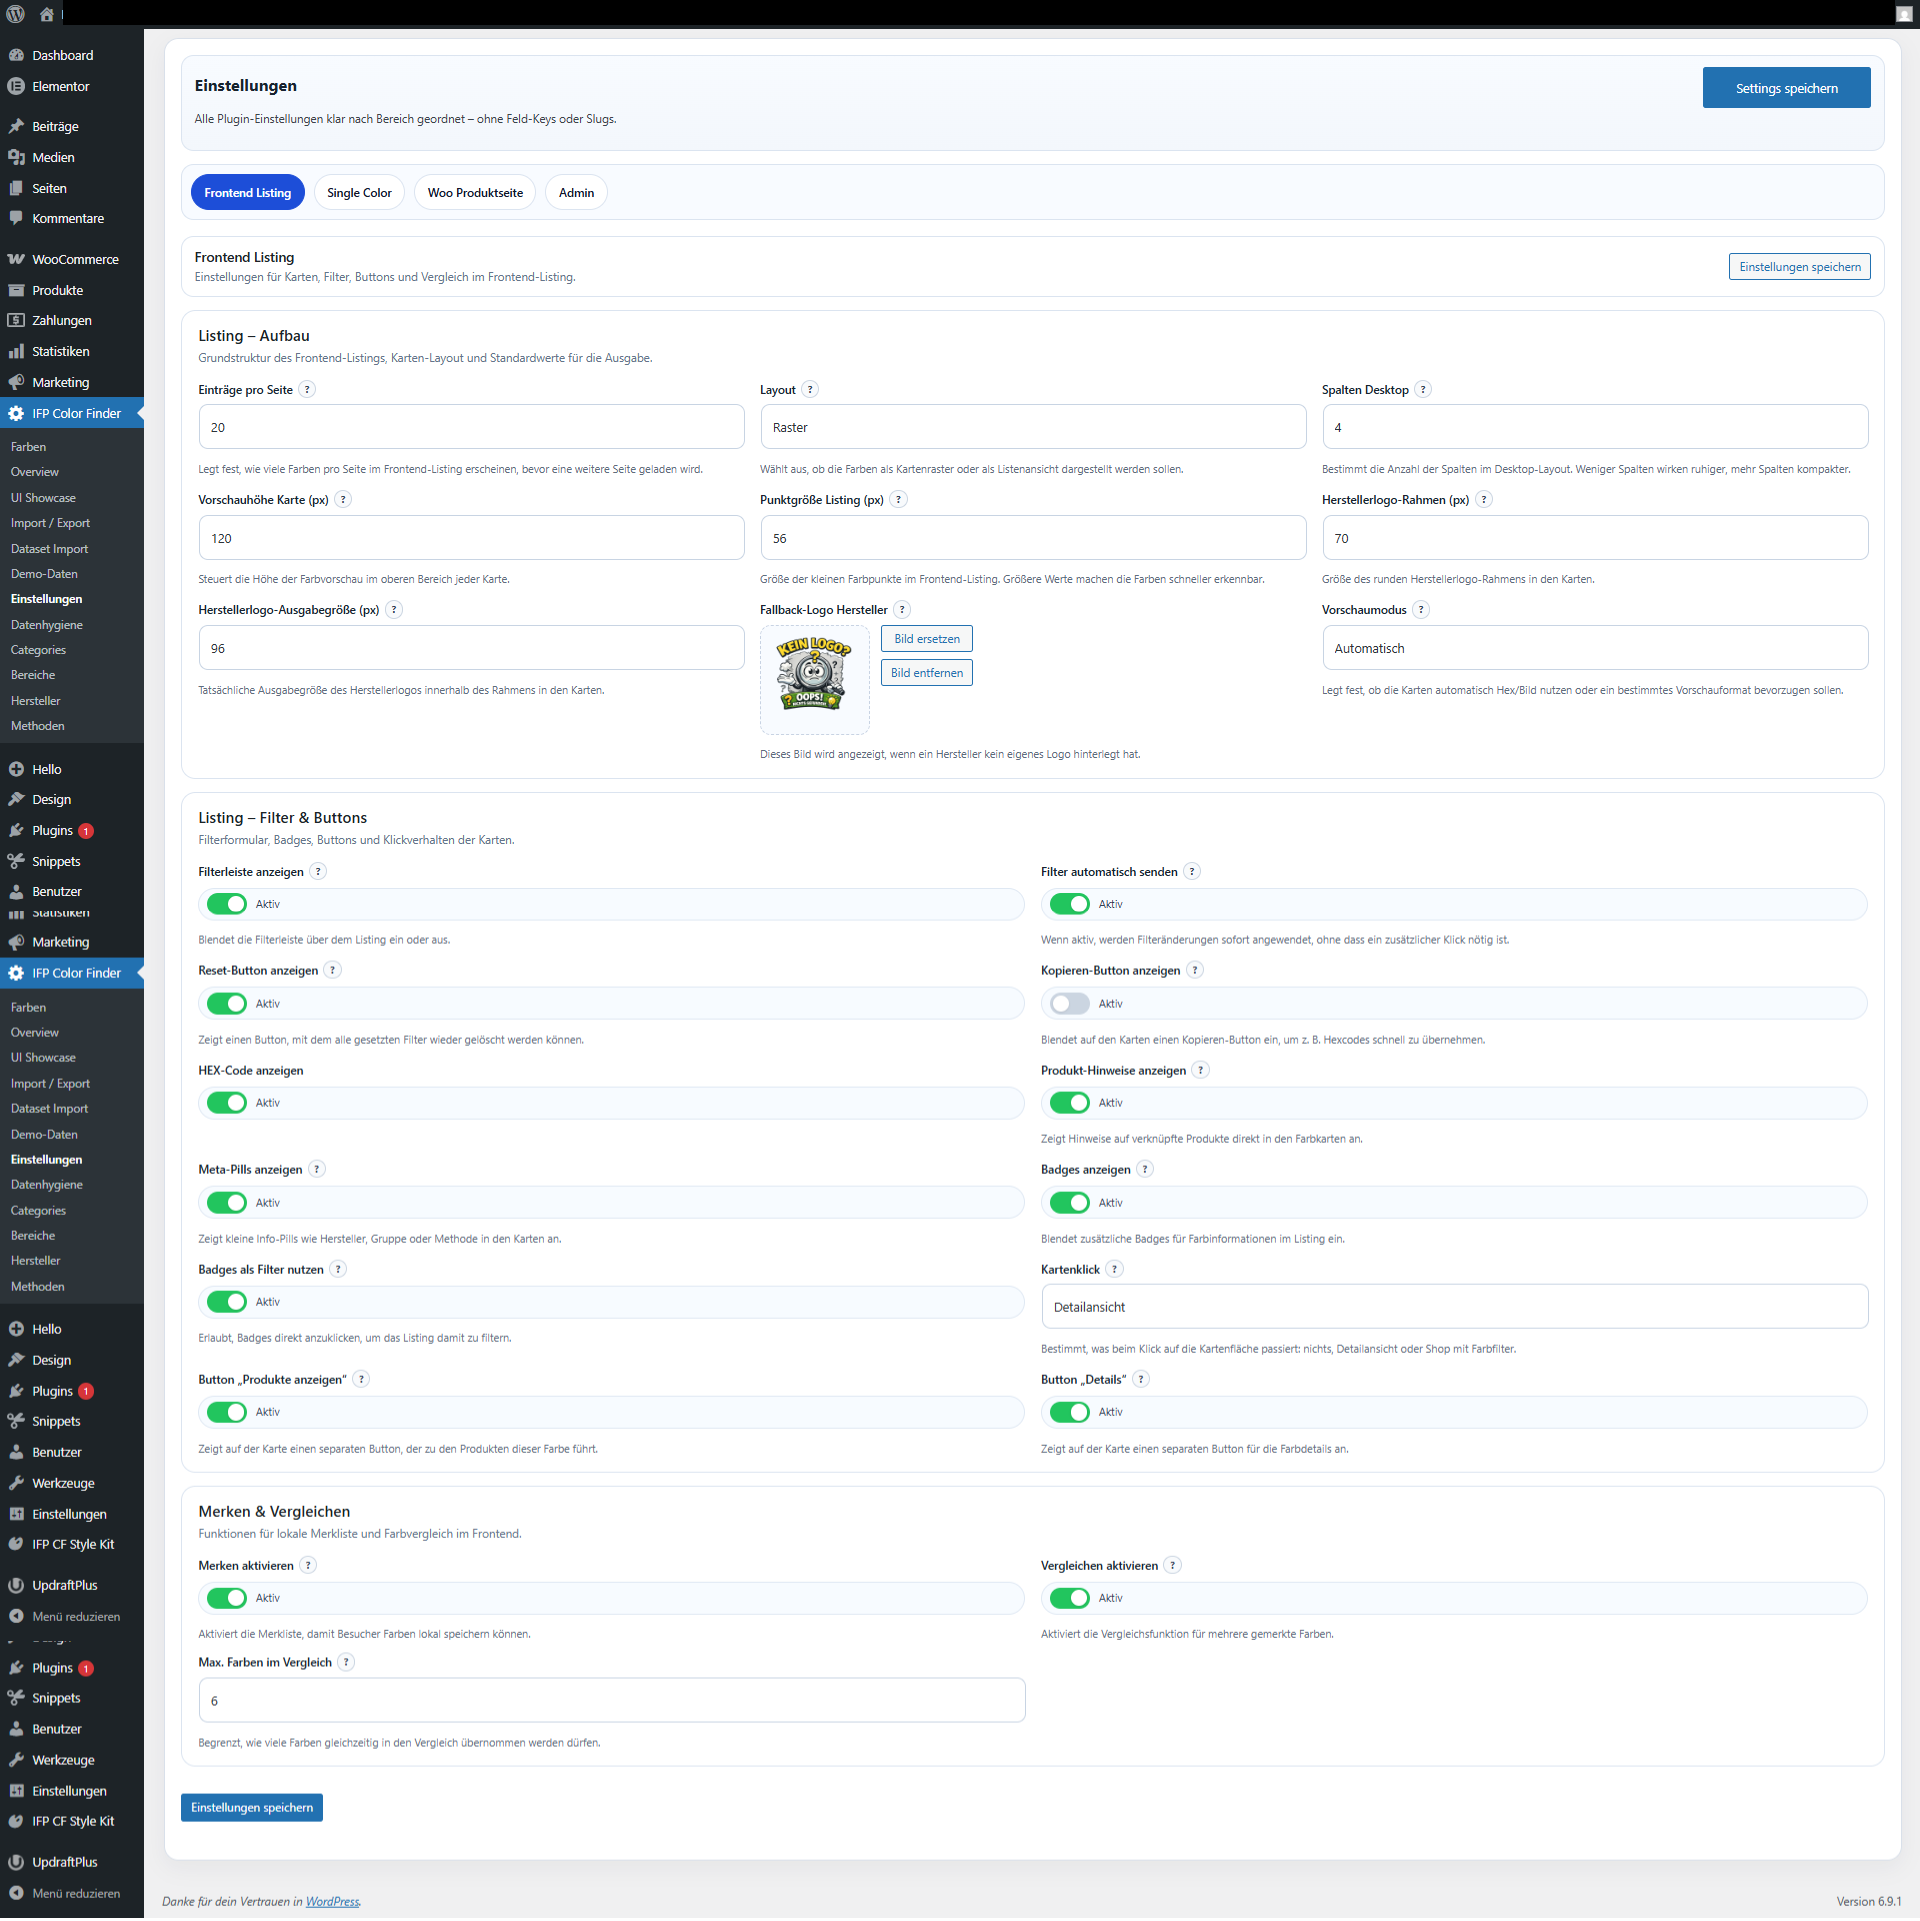Open the Layout dropdown showing Raster
Screen dimensions: 1920x1921
[x=1032, y=427]
